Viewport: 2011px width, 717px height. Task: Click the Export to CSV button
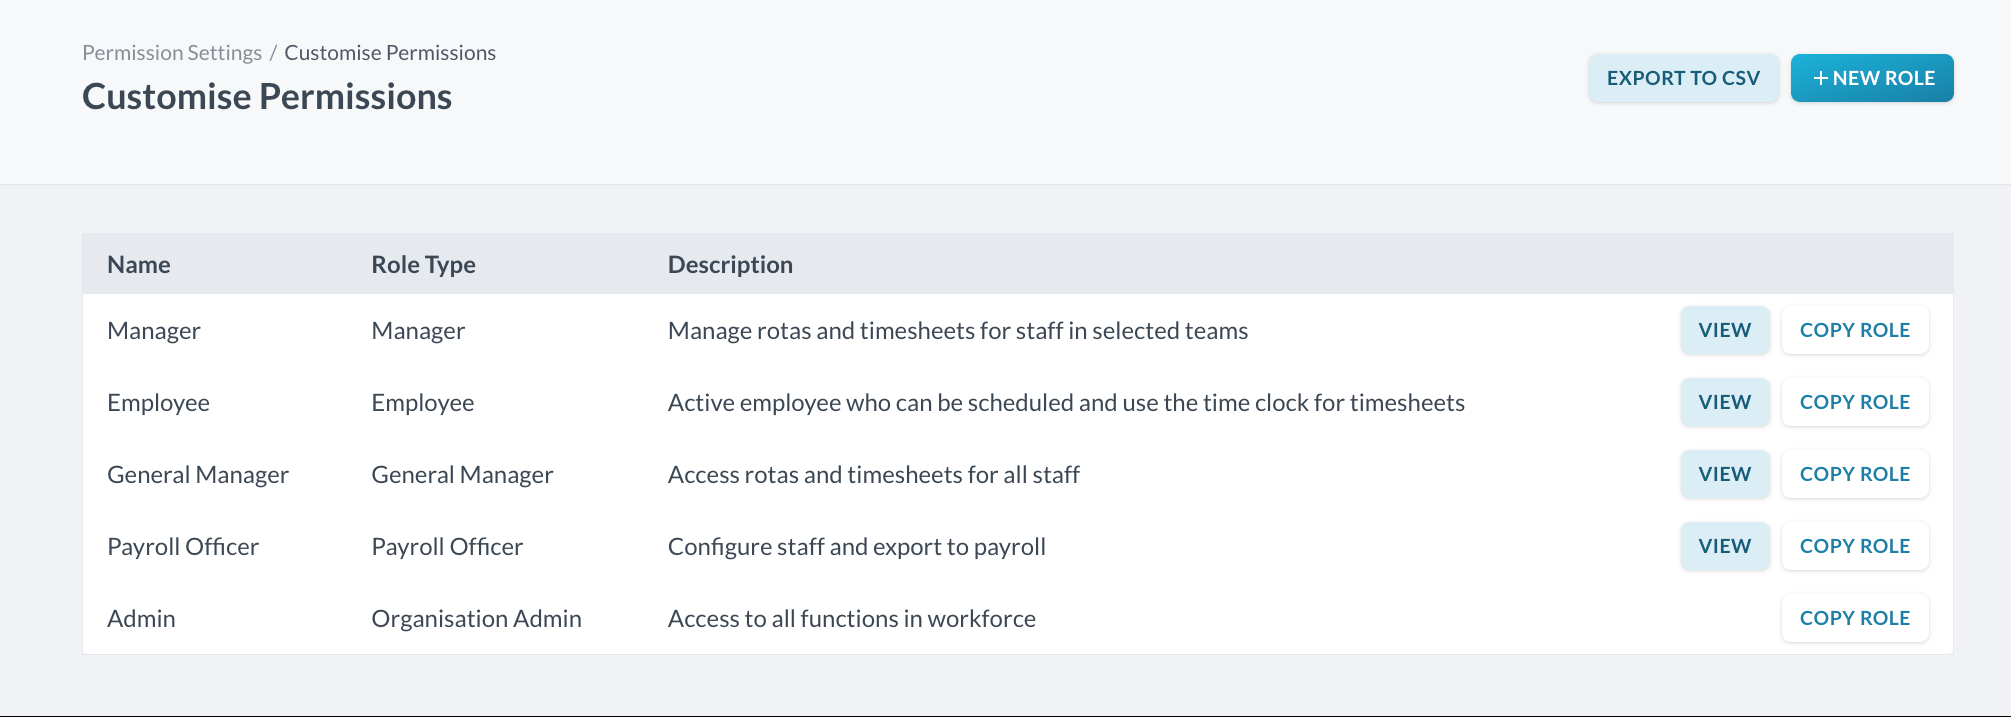[1683, 78]
